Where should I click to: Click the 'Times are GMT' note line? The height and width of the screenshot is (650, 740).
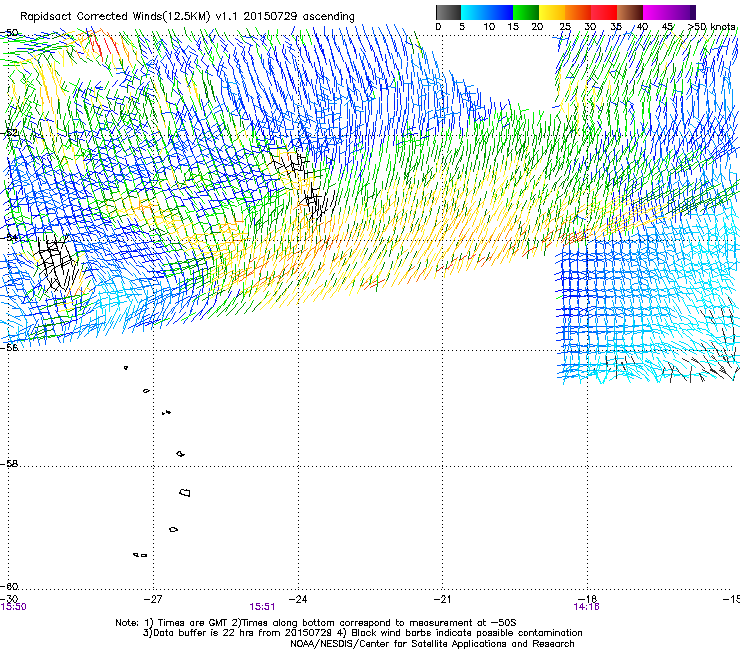click(x=316, y=623)
